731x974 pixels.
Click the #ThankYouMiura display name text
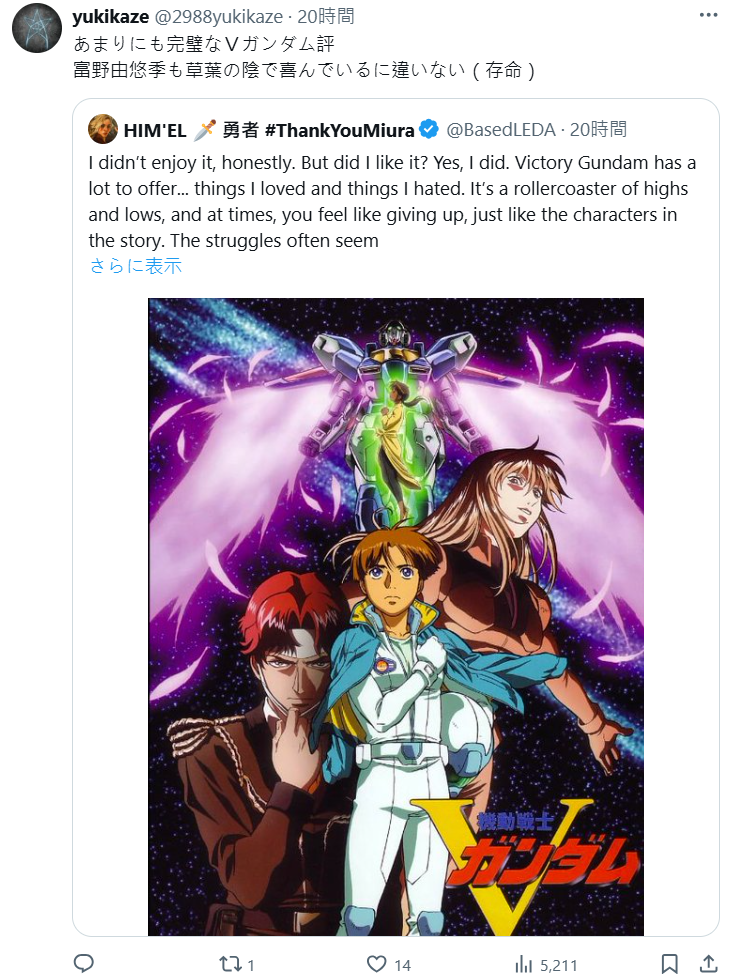(339, 130)
